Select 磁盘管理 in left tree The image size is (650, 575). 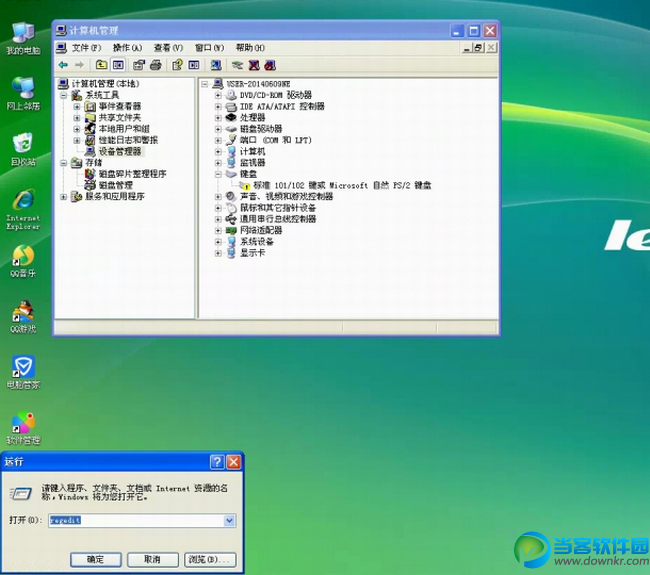click(x=116, y=185)
